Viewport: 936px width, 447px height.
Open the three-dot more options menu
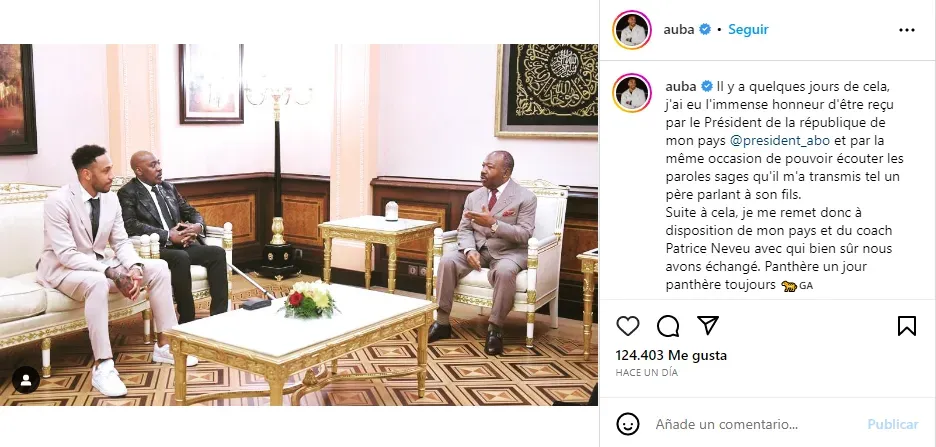[907, 30]
